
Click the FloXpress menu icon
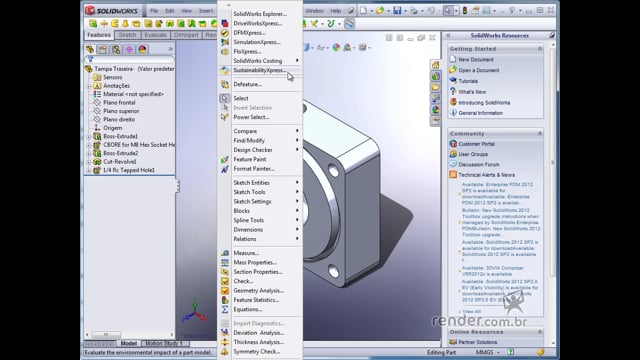tap(225, 51)
